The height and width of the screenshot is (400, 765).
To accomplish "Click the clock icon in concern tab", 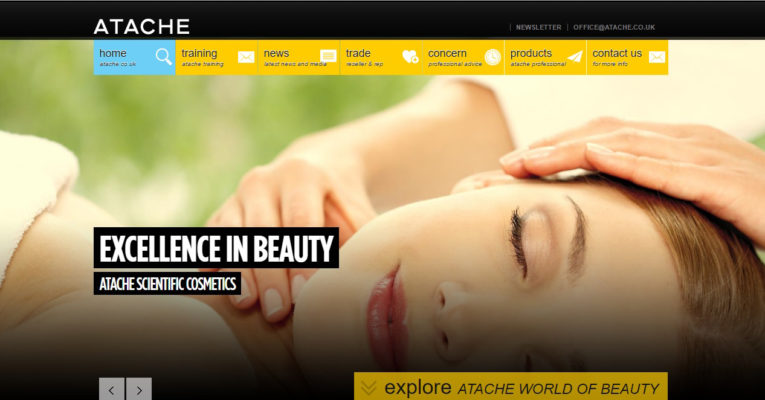I will pyautogui.click(x=493, y=57).
